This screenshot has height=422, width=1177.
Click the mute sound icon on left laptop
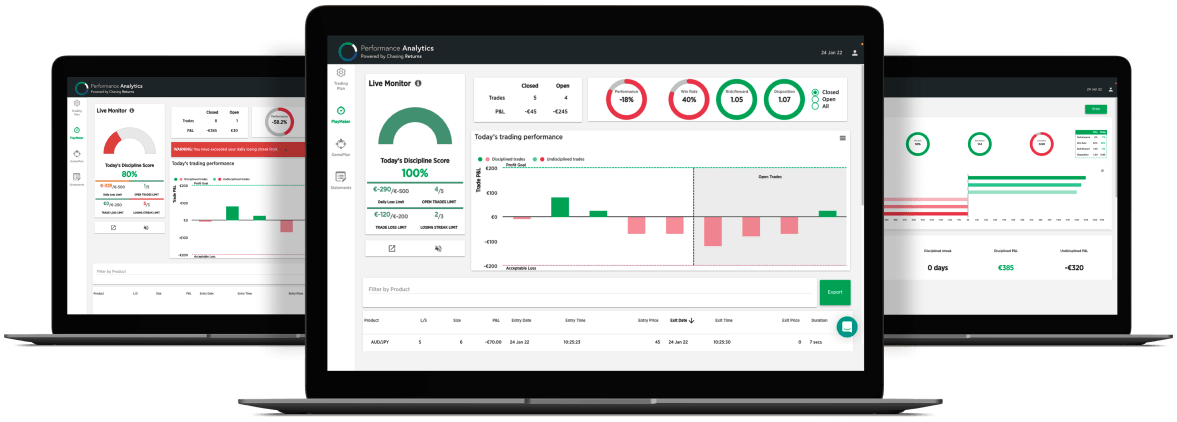pyautogui.click(x=146, y=227)
